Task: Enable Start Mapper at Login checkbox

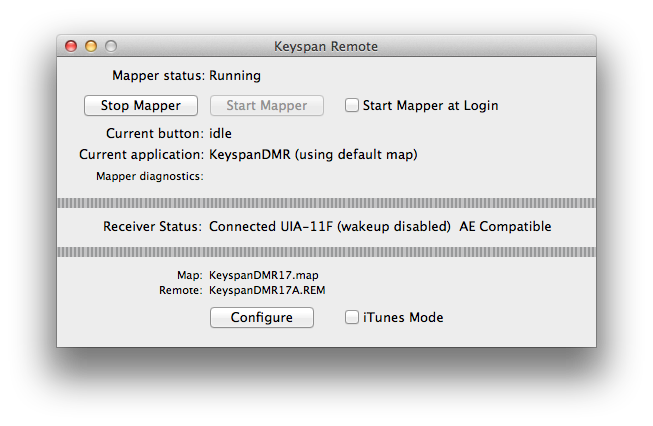Action: tap(352, 105)
